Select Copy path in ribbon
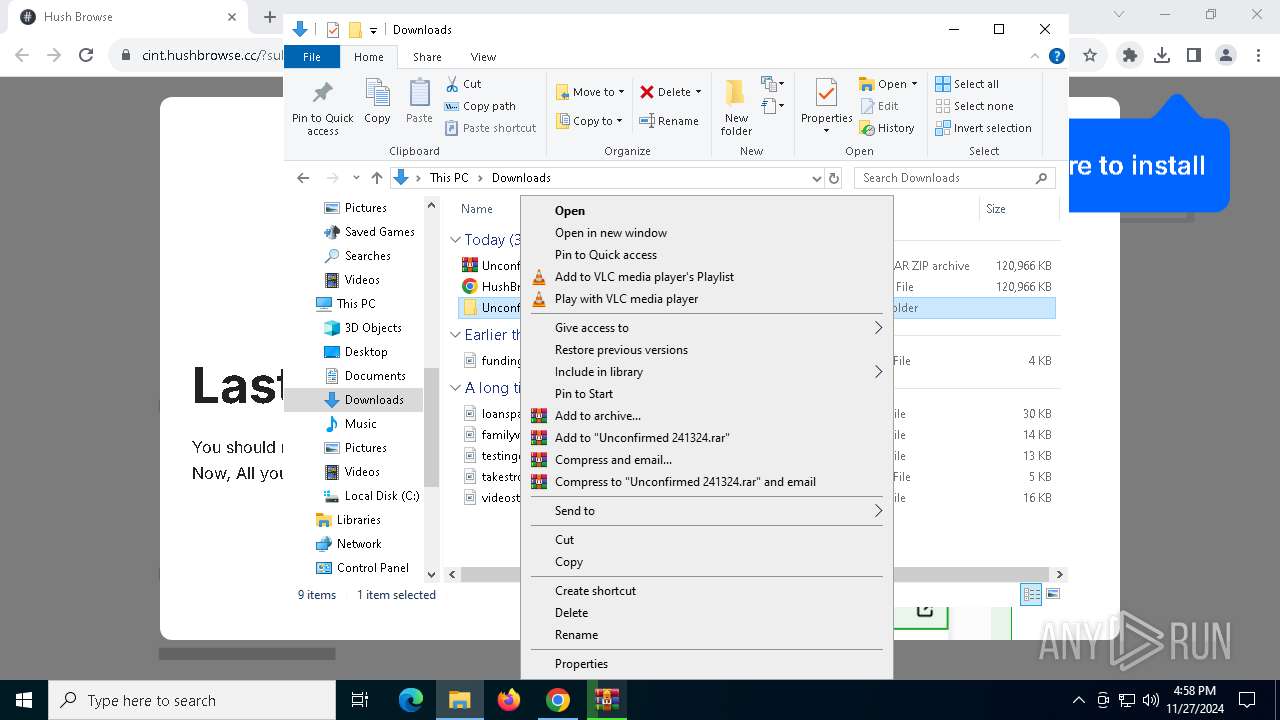This screenshot has height=720, width=1280. 480,106
